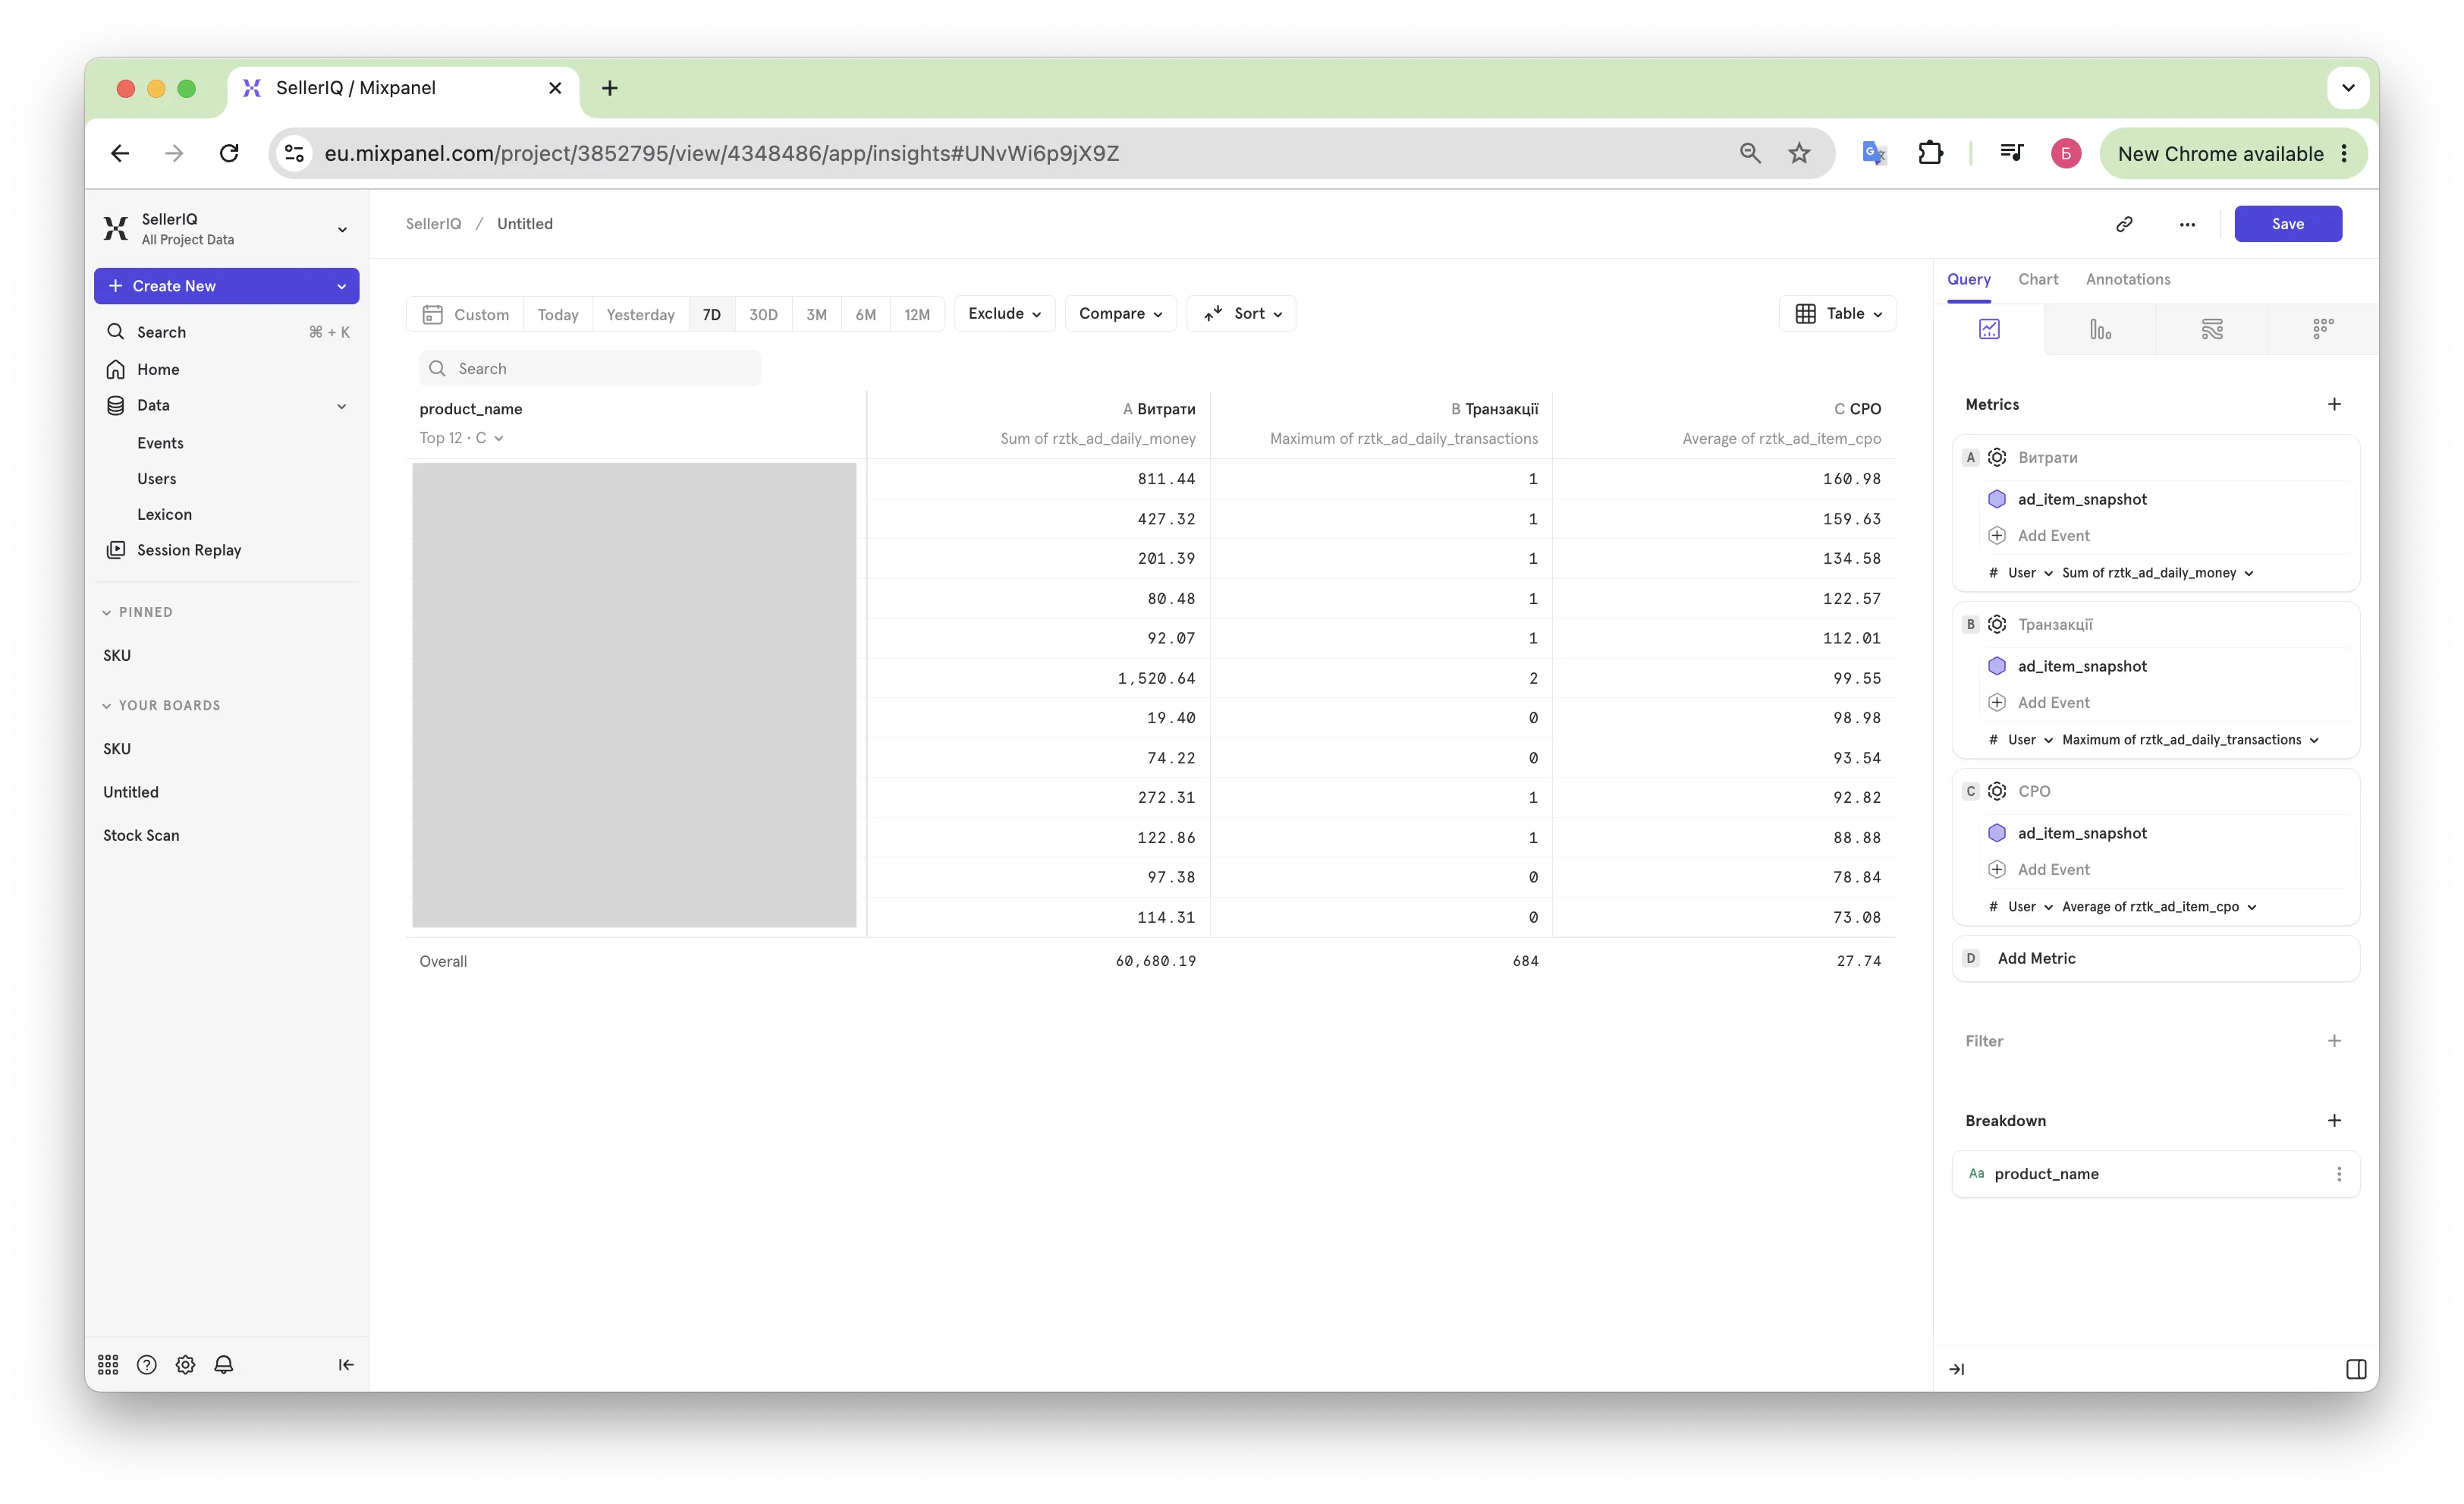Collapse the YOUR BOARDS section
This screenshot has height=1504, width=2464.
[x=162, y=705]
